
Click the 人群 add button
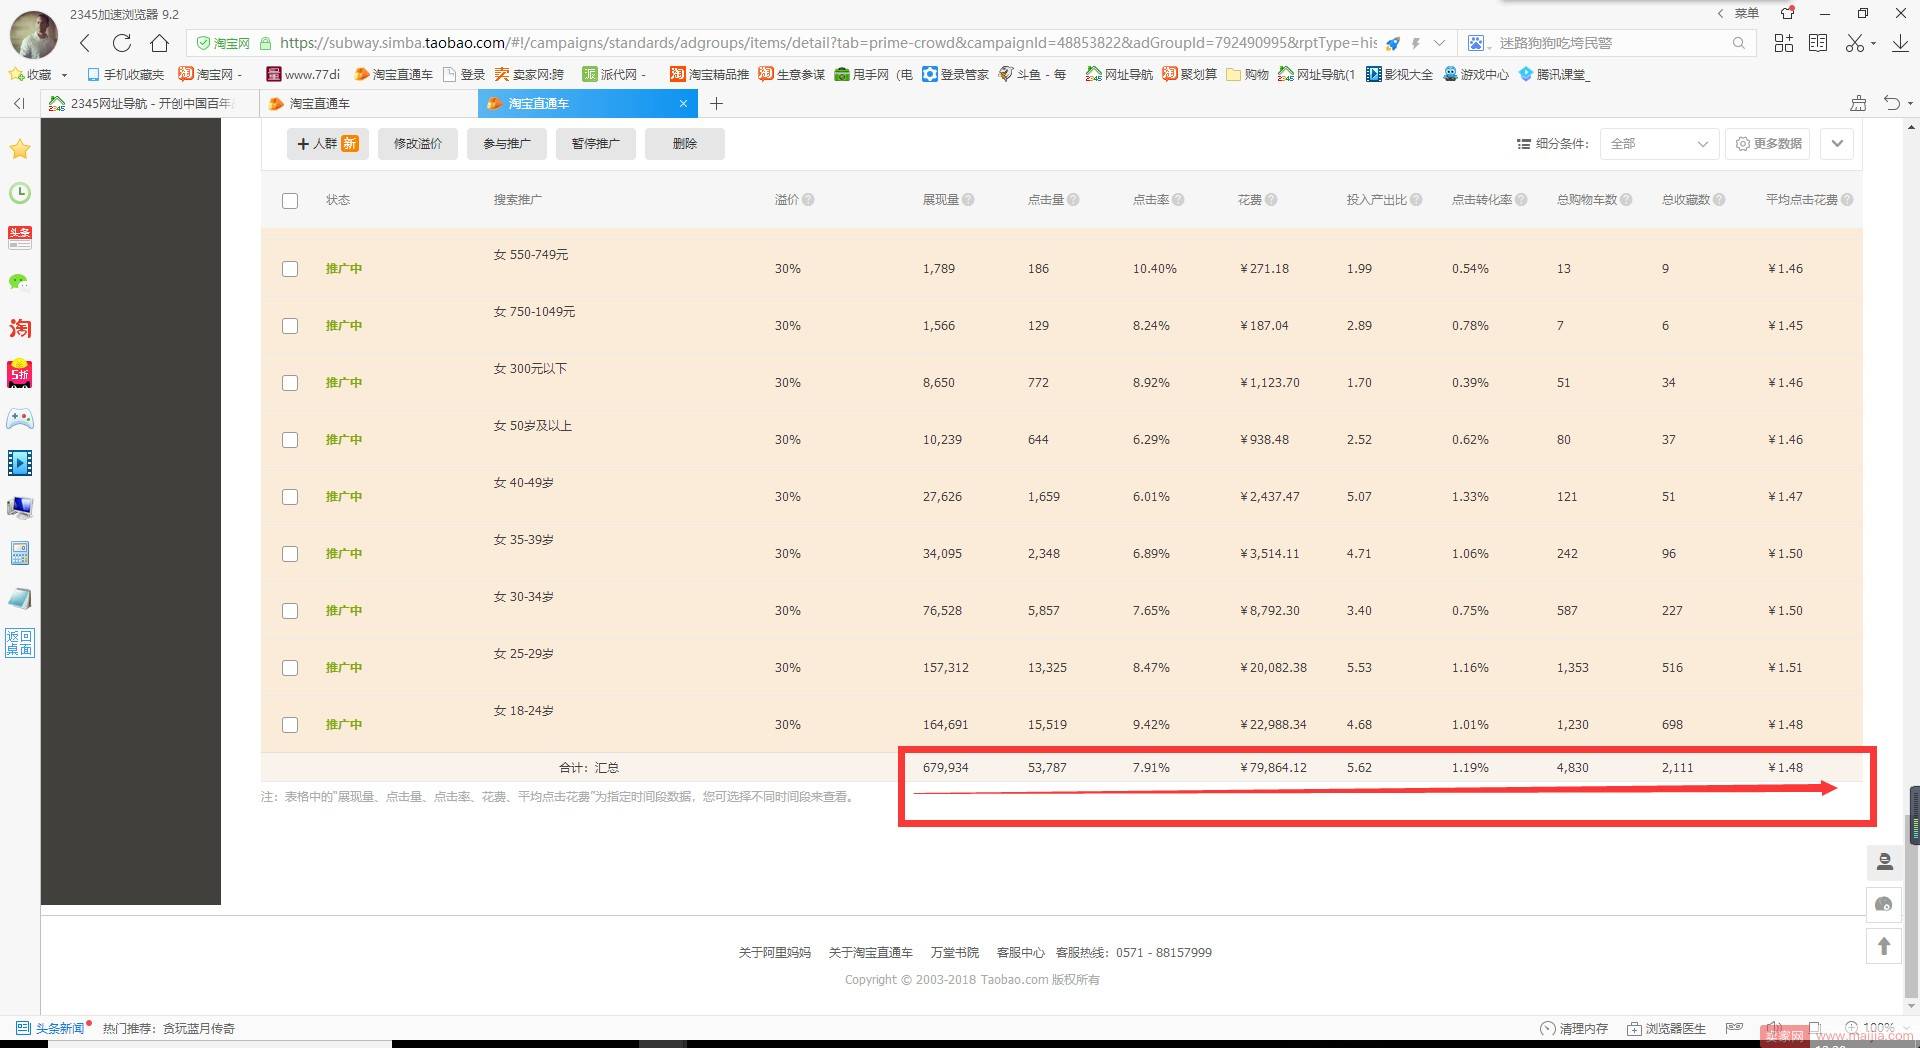coord(328,144)
